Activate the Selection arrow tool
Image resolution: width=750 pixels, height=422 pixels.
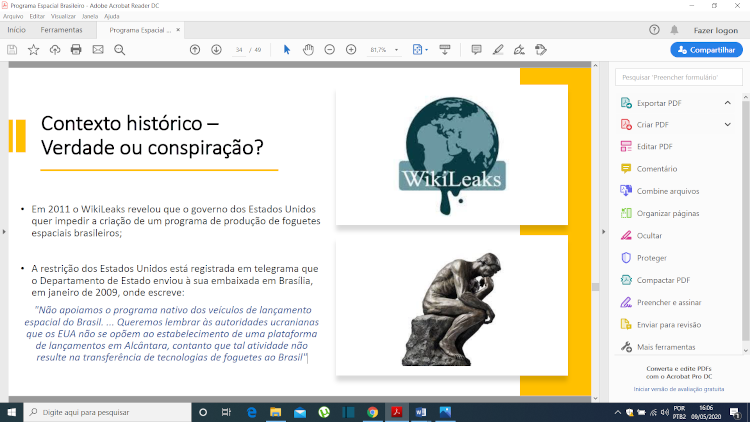pyautogui.click(x=287, y=50)
